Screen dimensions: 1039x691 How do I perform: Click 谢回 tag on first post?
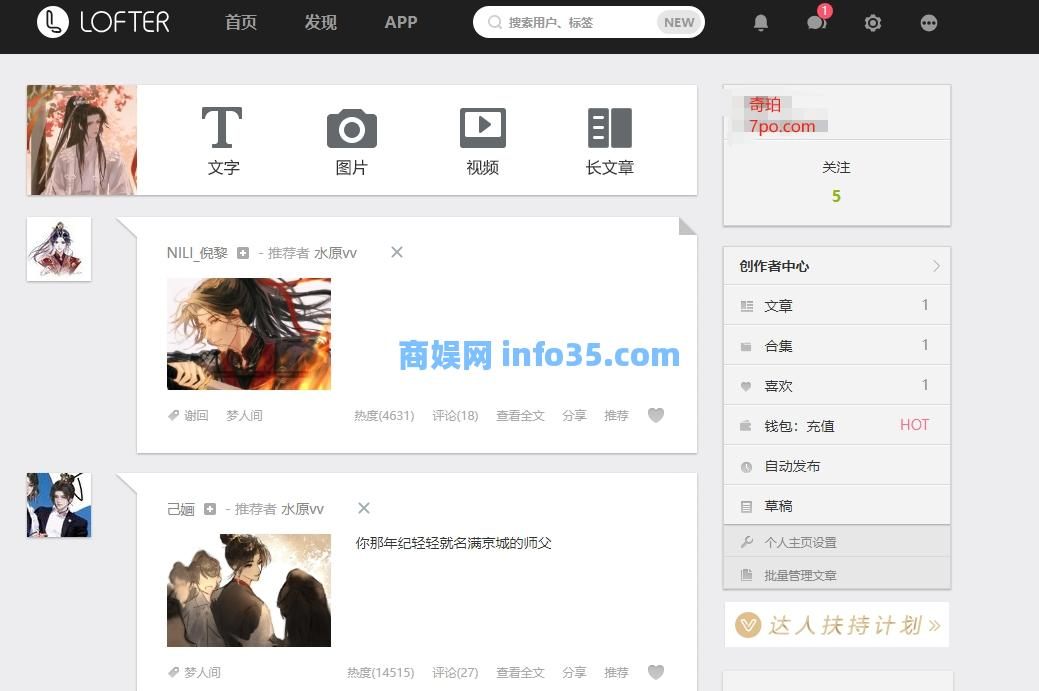pyautogui.click(x=196, y=415)
